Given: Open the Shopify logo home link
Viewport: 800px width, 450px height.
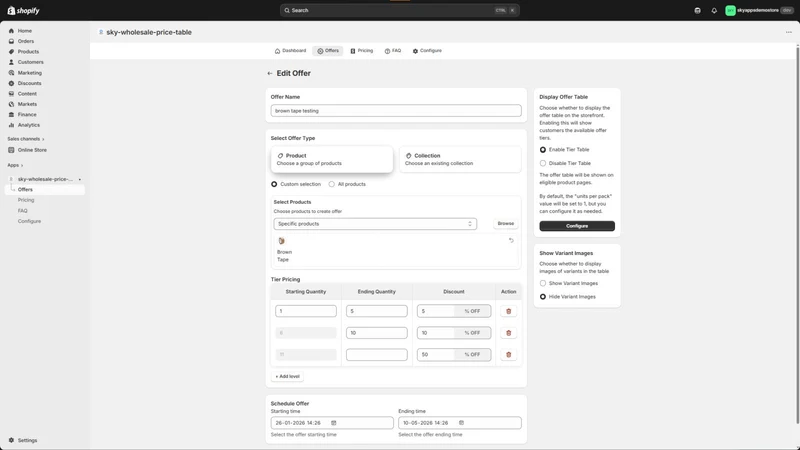Looking at the screenshot, I should point(23,10).
